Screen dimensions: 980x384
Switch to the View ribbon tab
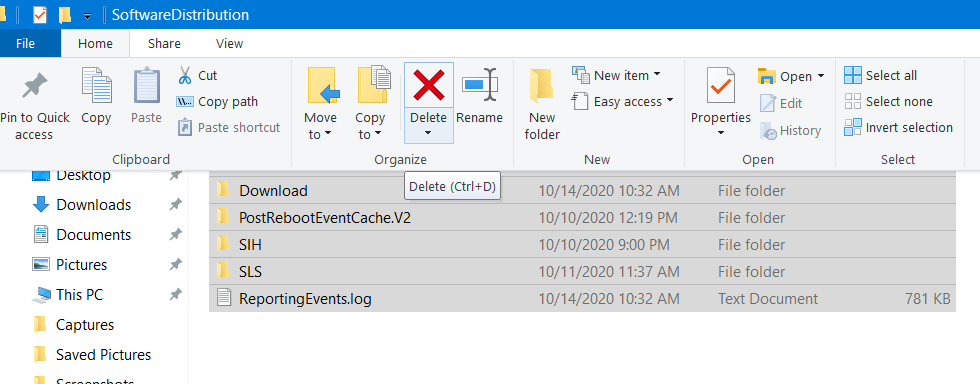(229, 44)
